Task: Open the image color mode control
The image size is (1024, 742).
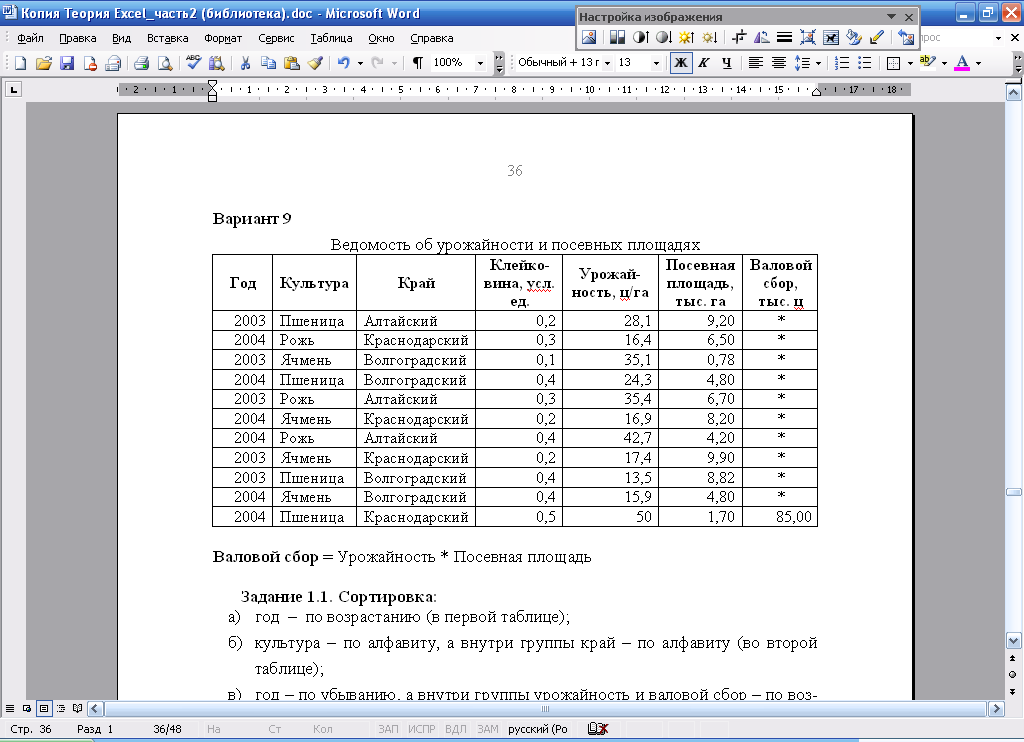Action: click(x=617, y=37)
